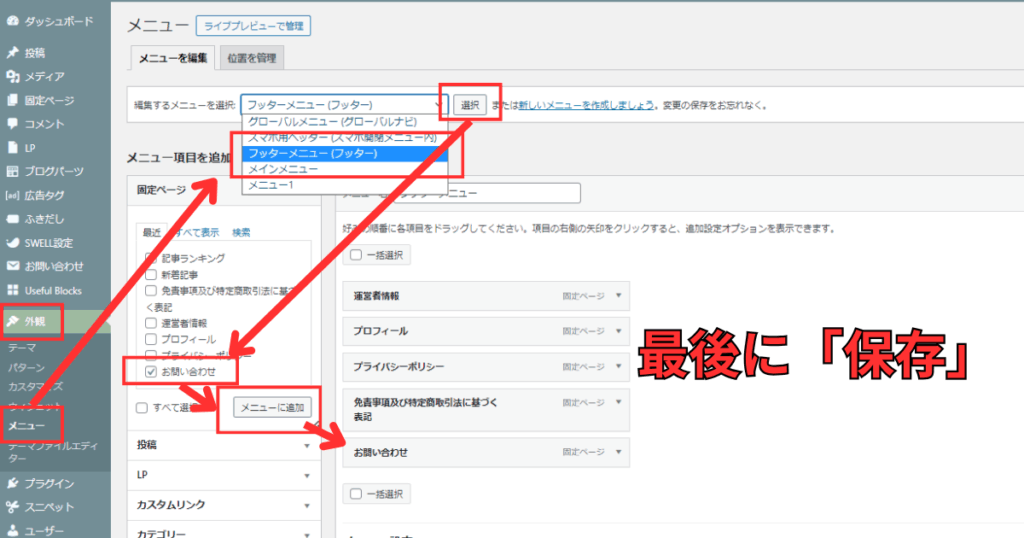Expand the カテゴリー accordion section

(x=224, y=532)
